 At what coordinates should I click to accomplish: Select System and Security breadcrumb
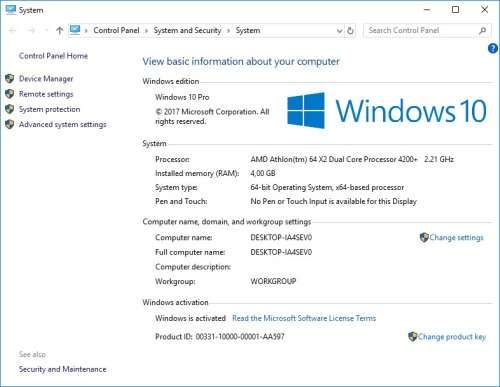187,30
